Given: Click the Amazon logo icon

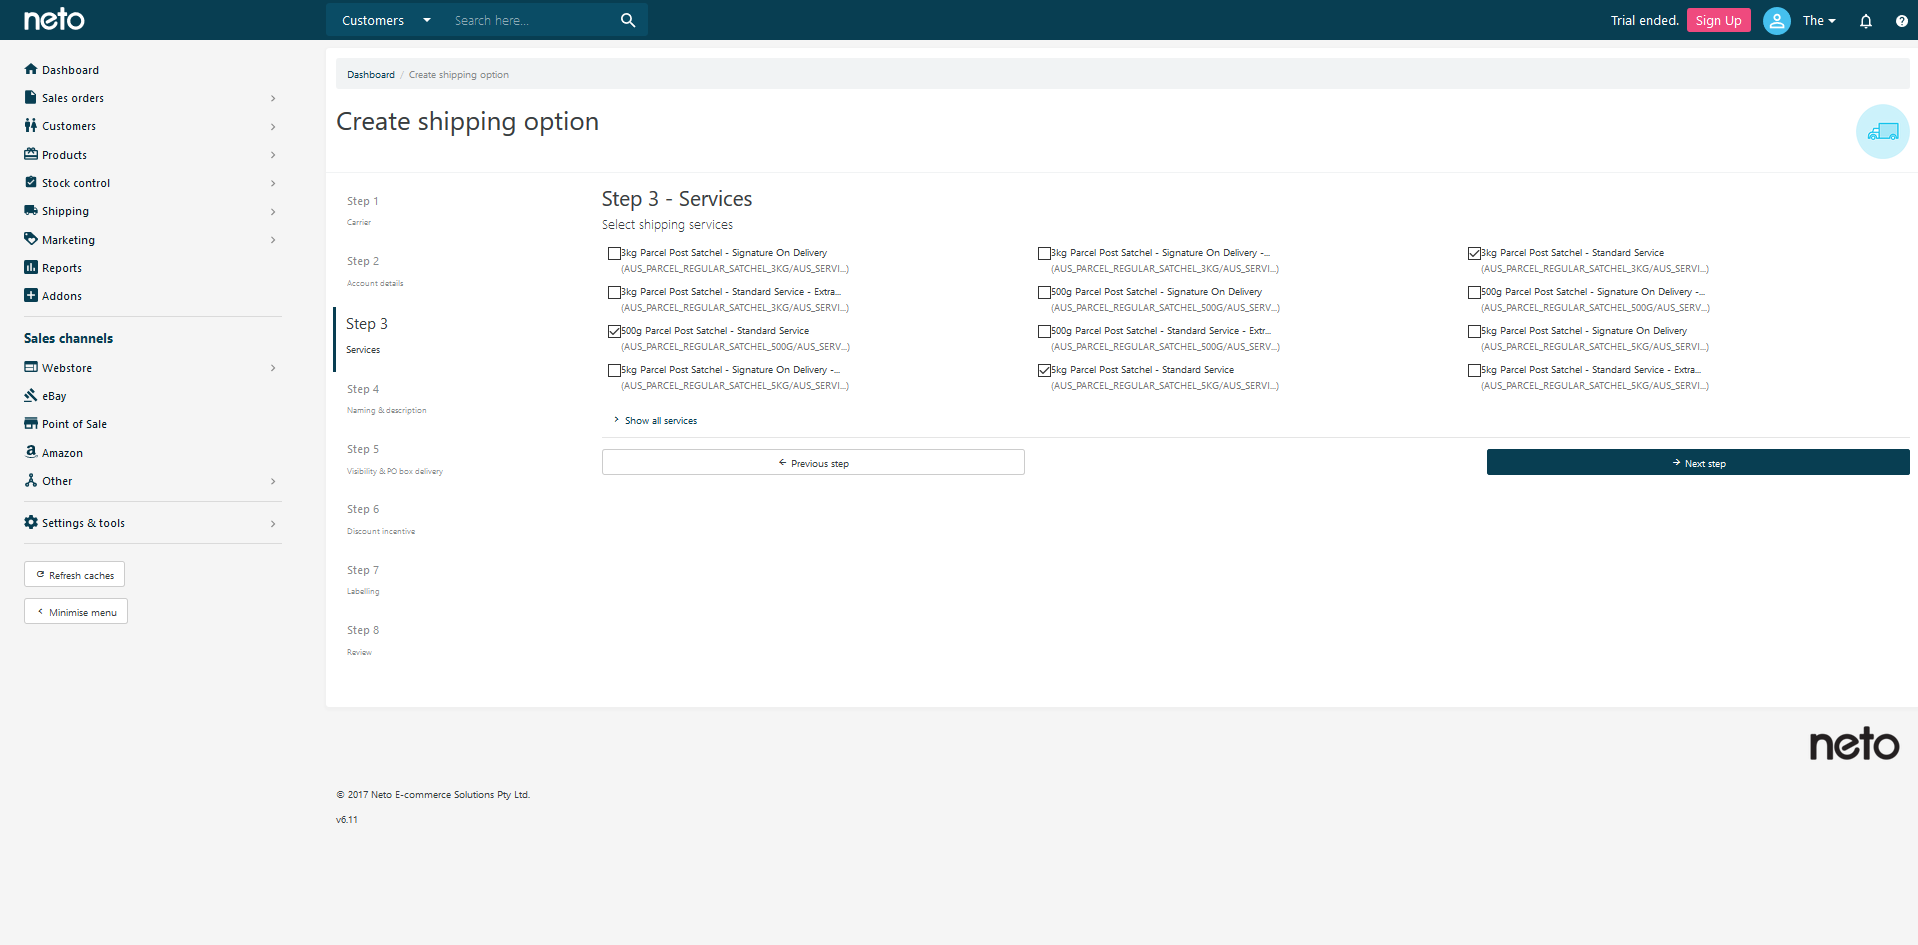Looking at the screenshot, I should pyautogui.click(x=31, y=452).
